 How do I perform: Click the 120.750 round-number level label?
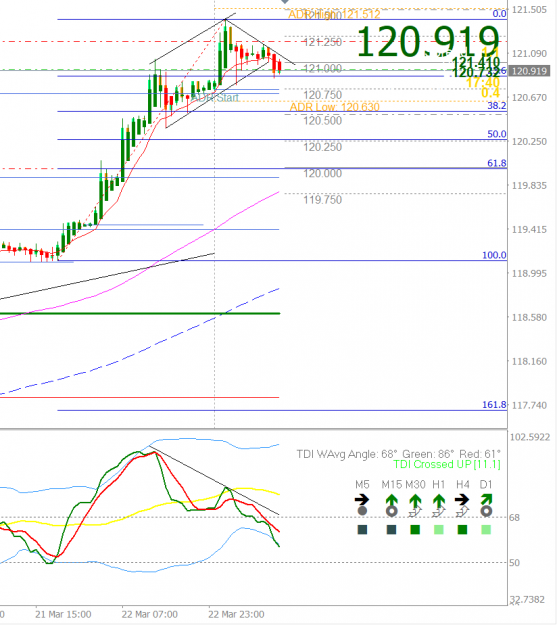[x=323, y=95]
